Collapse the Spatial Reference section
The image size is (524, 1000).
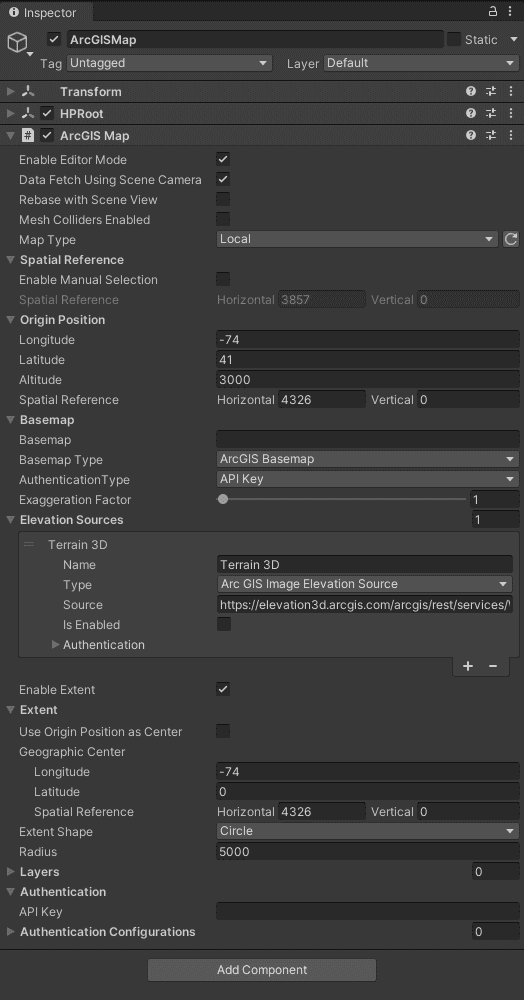[x=10, y=260]
